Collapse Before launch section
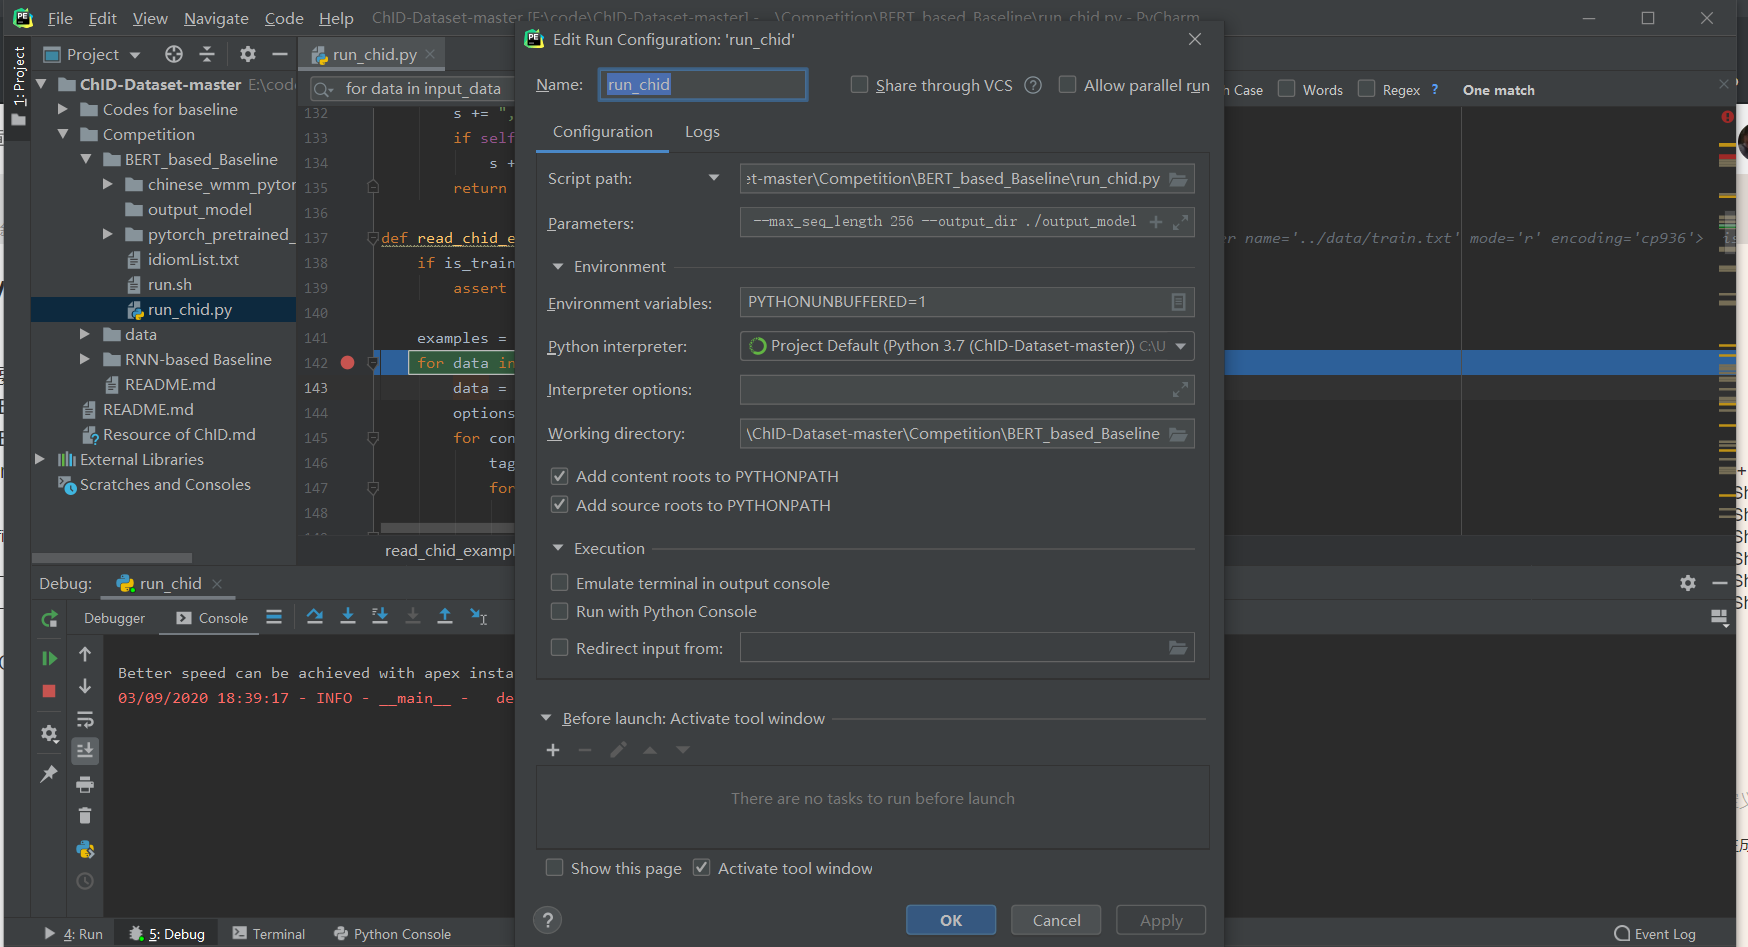 coord(546,718)
